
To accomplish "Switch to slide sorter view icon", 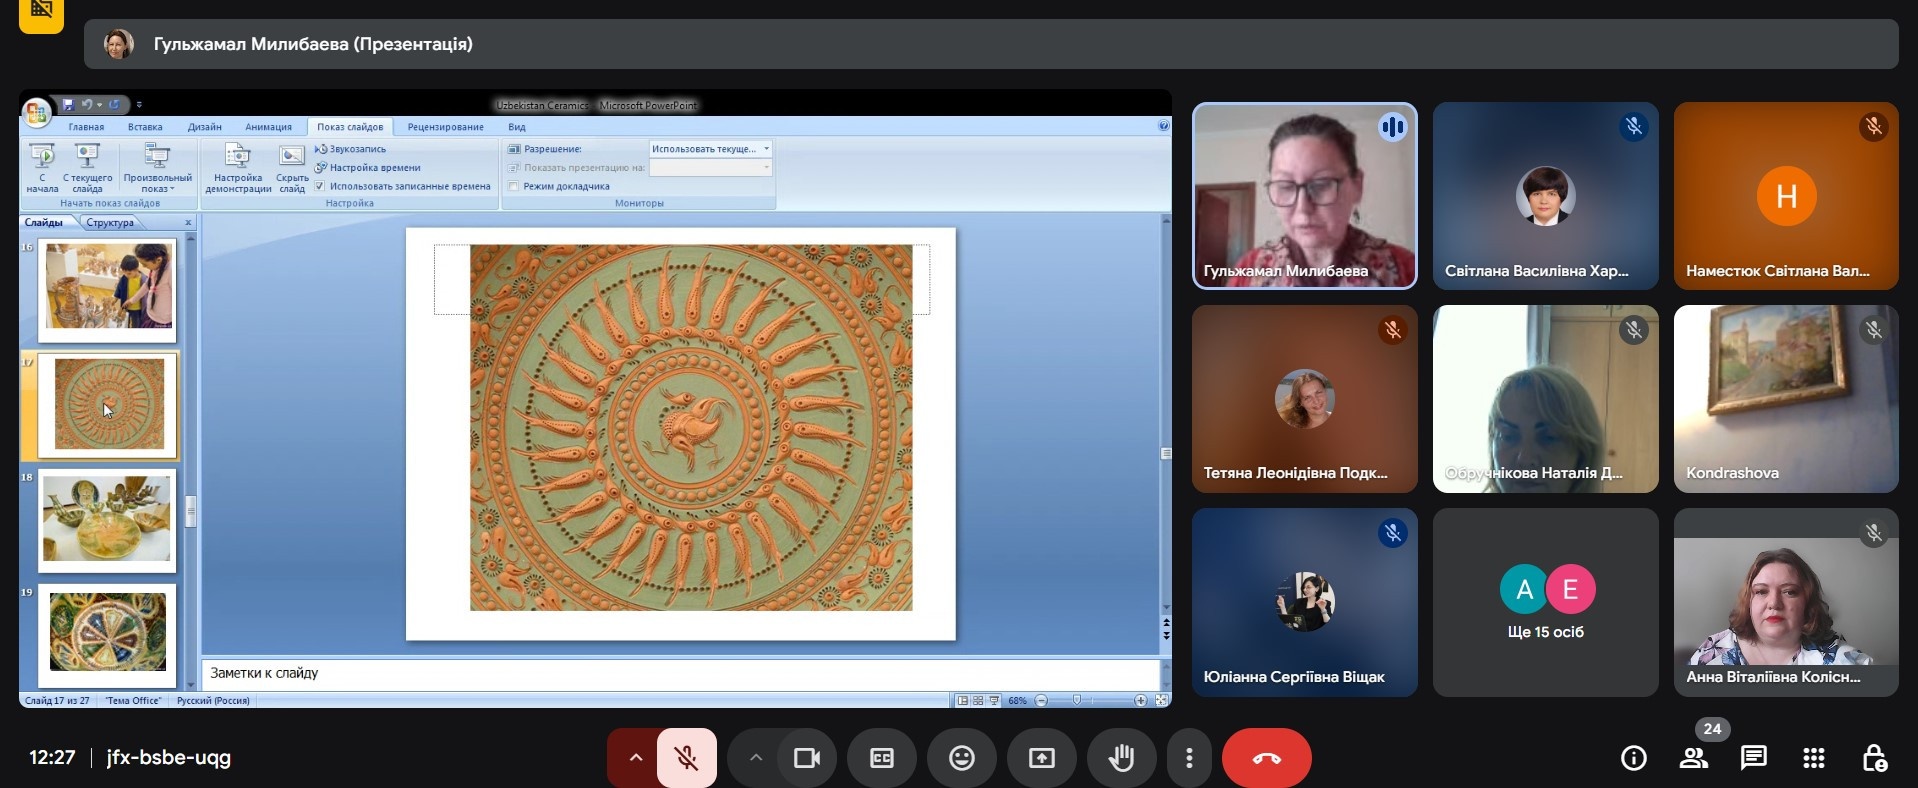I will point(978,701).
